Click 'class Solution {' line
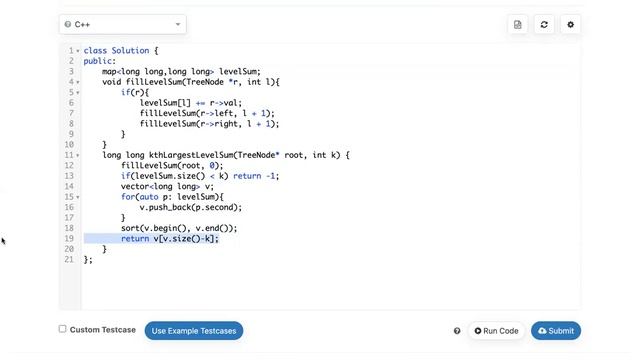 (121, 51)
